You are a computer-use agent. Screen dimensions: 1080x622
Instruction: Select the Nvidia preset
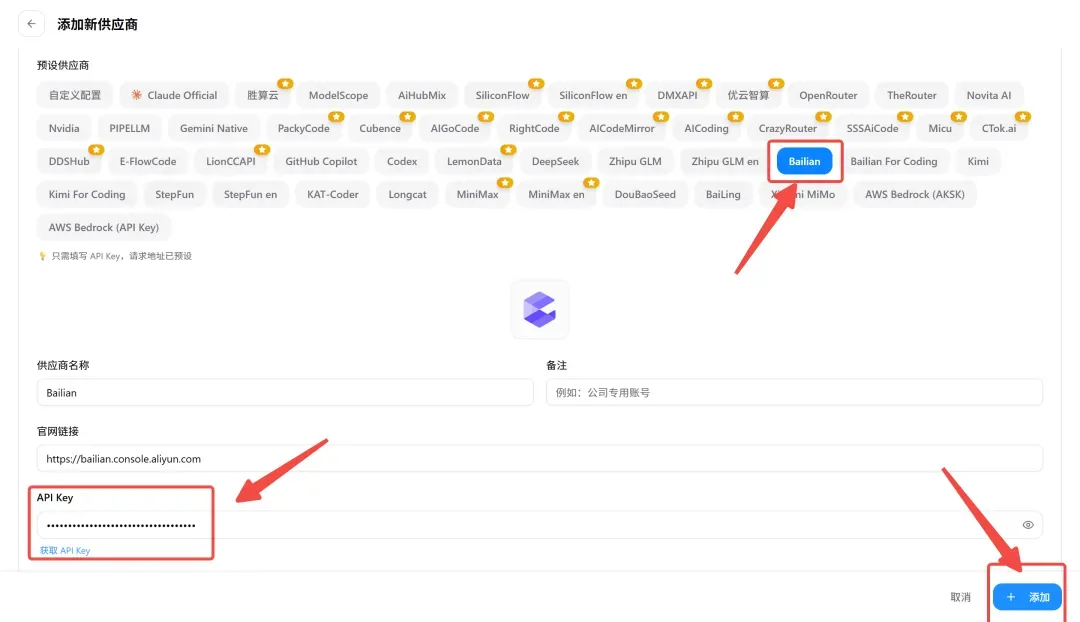click(63, 128)
